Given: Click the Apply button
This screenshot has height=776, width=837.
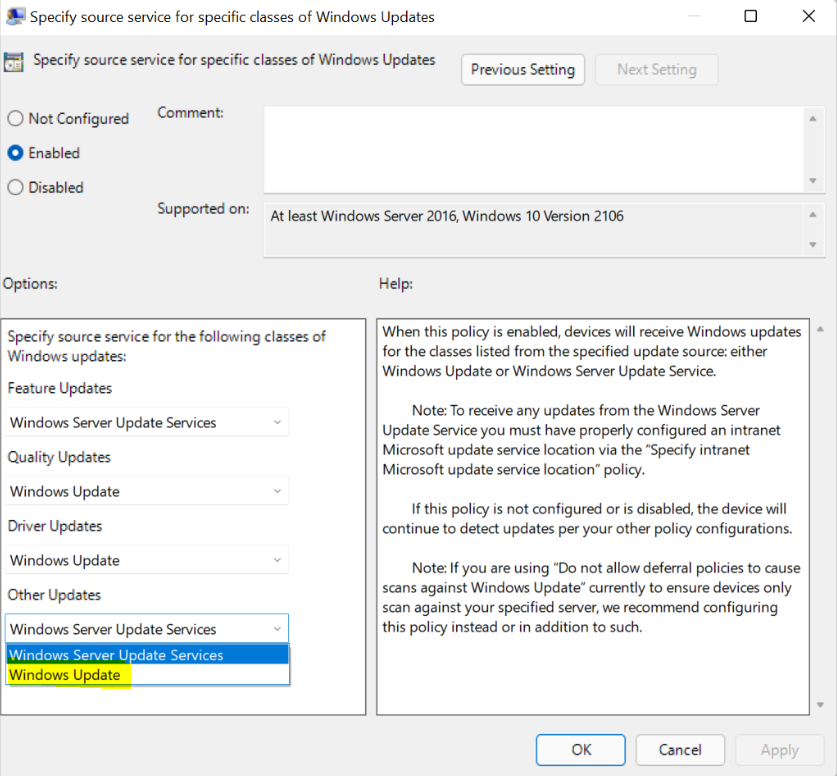Looking at the screenshot, I should [x=779, y=750].
